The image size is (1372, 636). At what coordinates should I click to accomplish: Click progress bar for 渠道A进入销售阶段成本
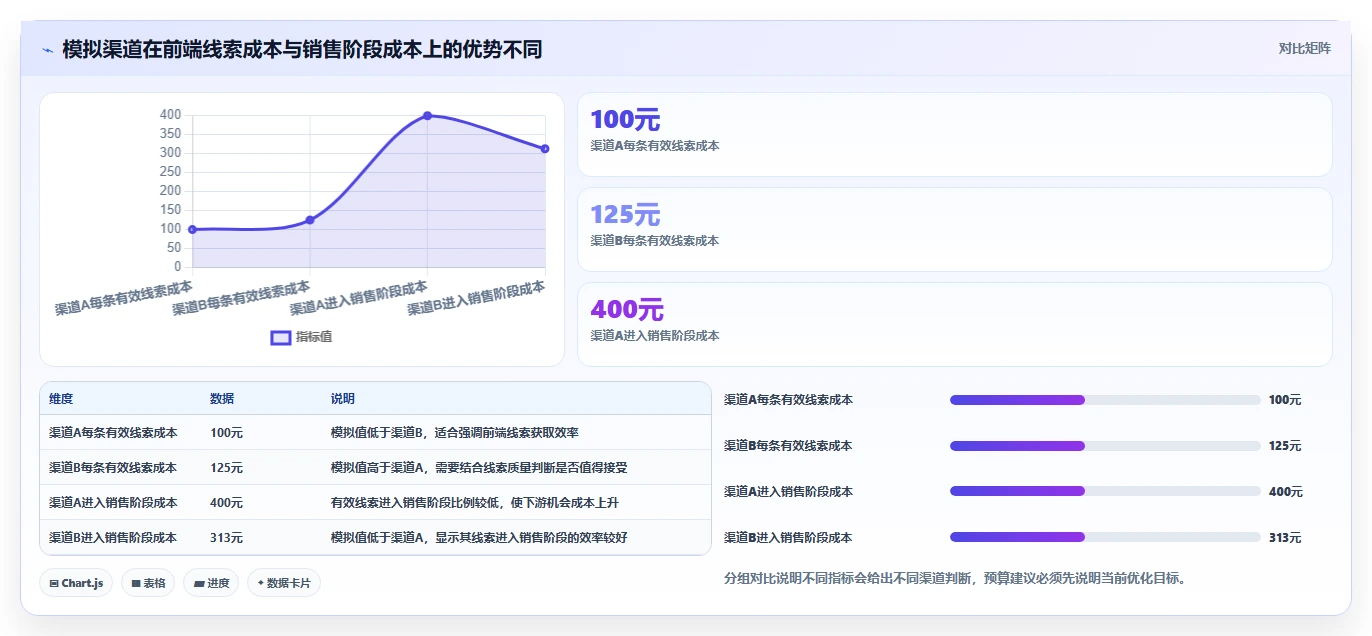[1105, 492]
